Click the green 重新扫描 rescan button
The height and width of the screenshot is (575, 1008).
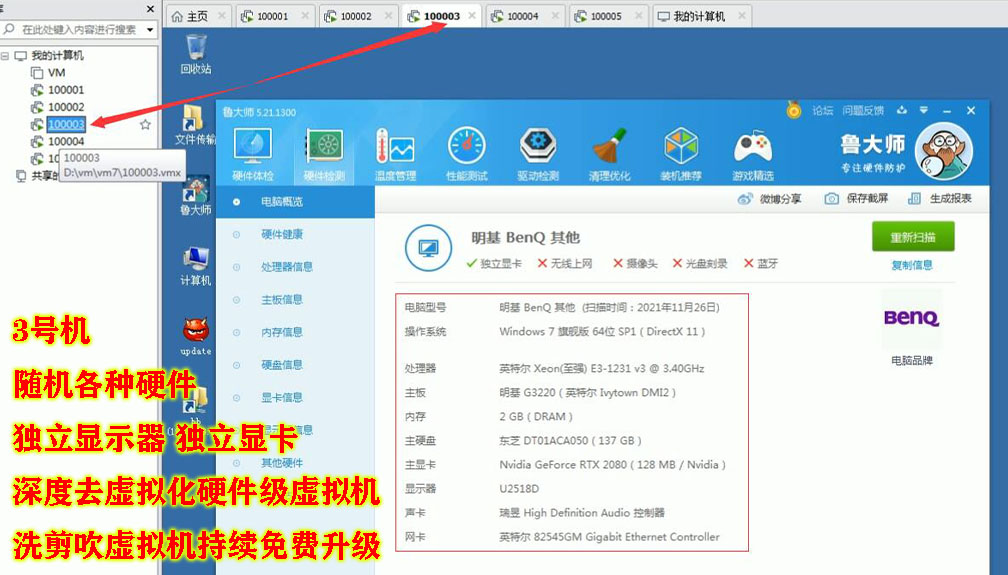pyautogui.click(x=913, y=237)
